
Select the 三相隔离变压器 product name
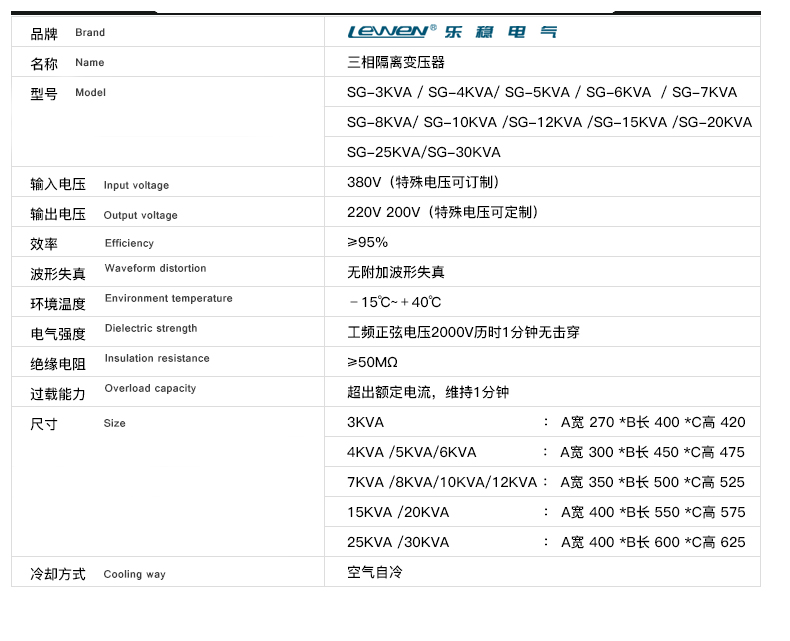pyautogui.click(x=395, y=62)
